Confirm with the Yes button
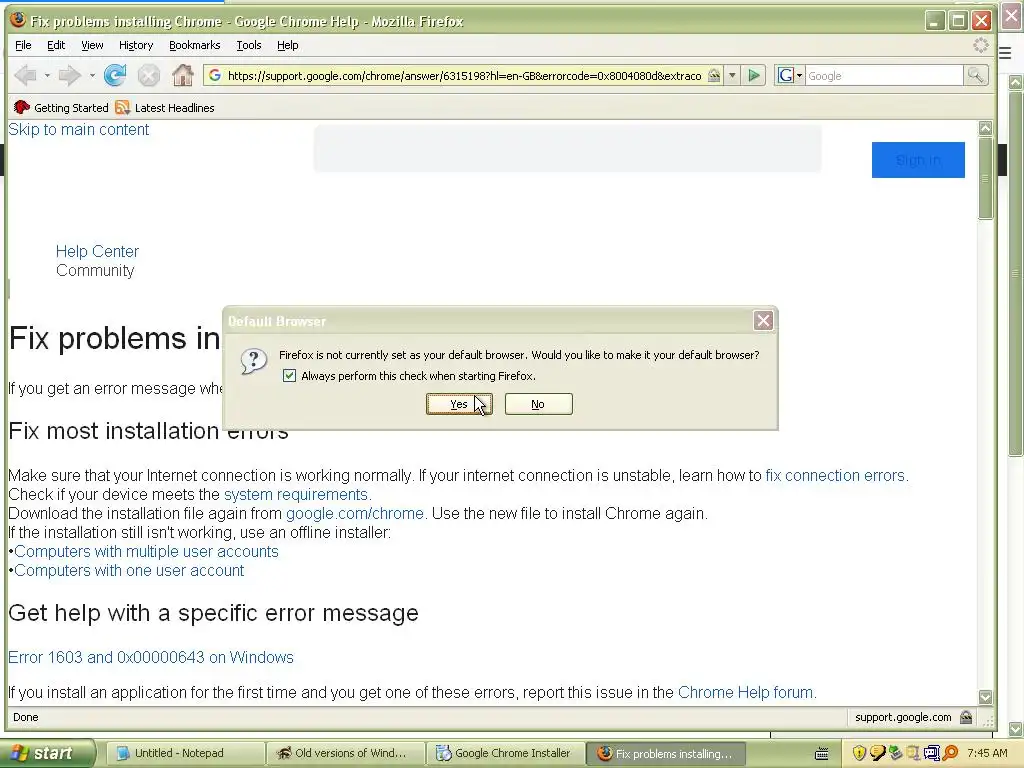 pos(459,404)
